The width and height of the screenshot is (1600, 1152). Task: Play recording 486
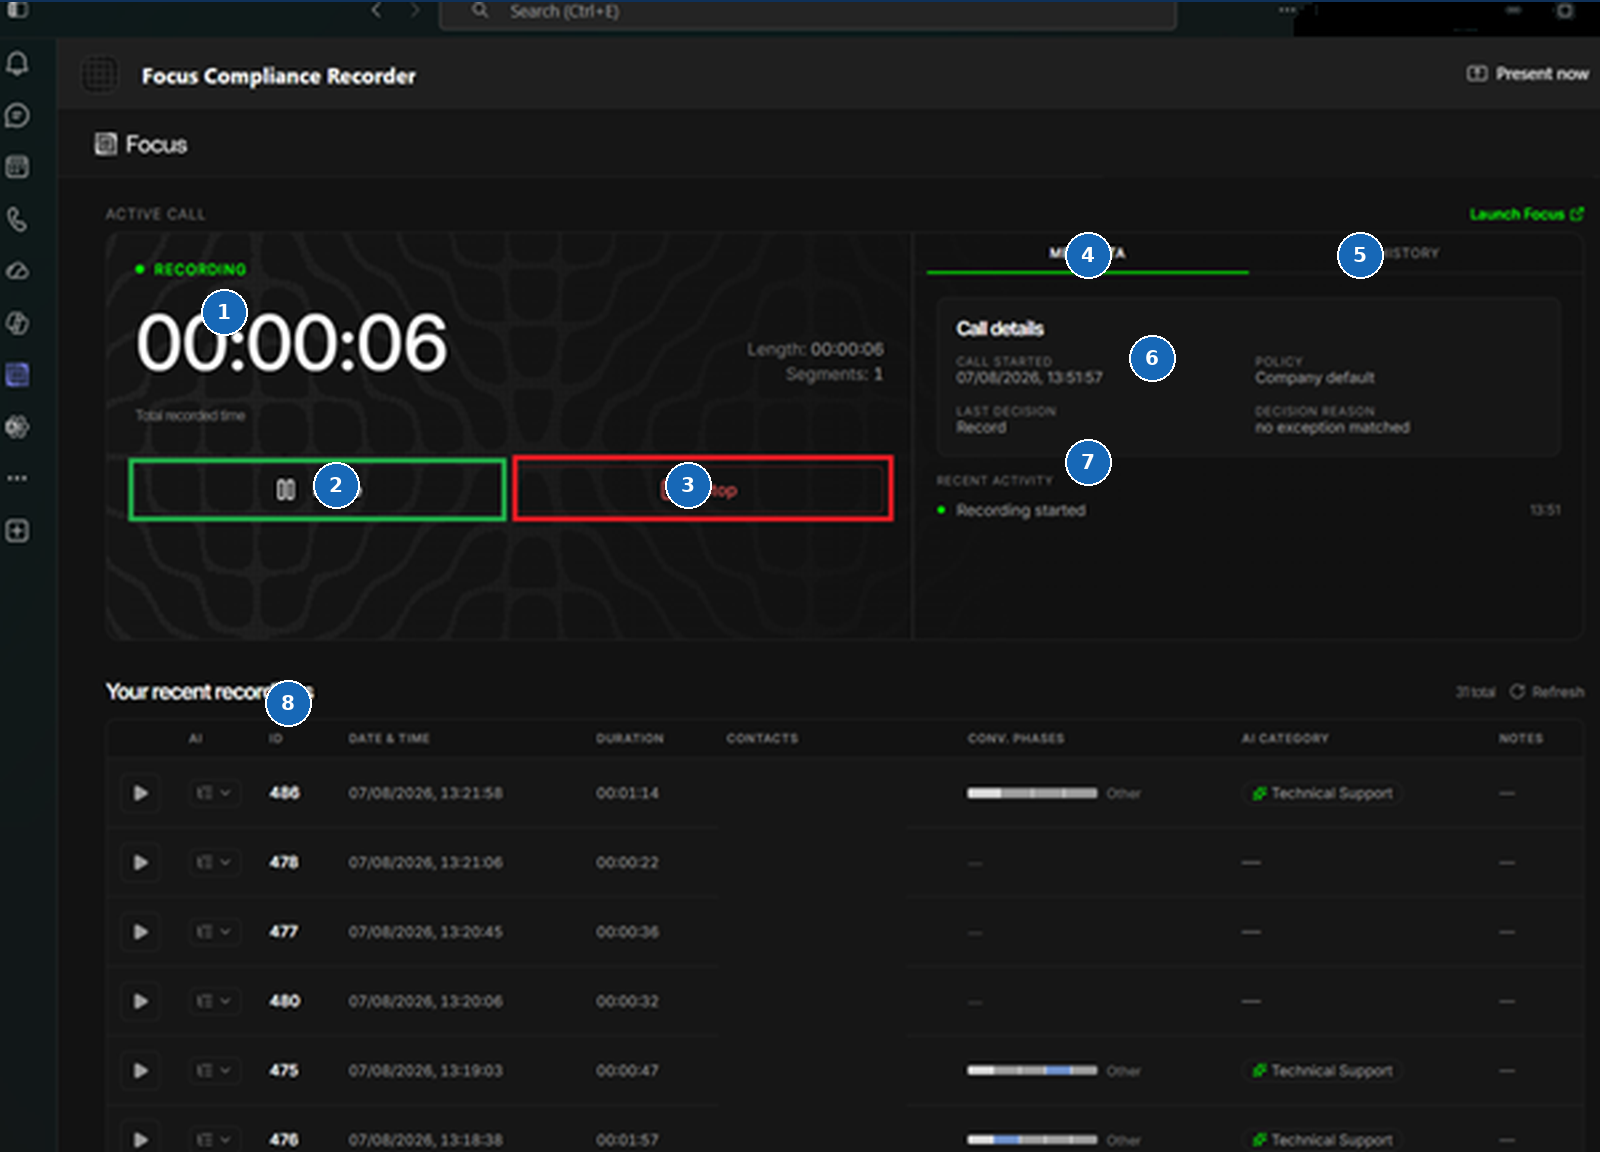140,793
